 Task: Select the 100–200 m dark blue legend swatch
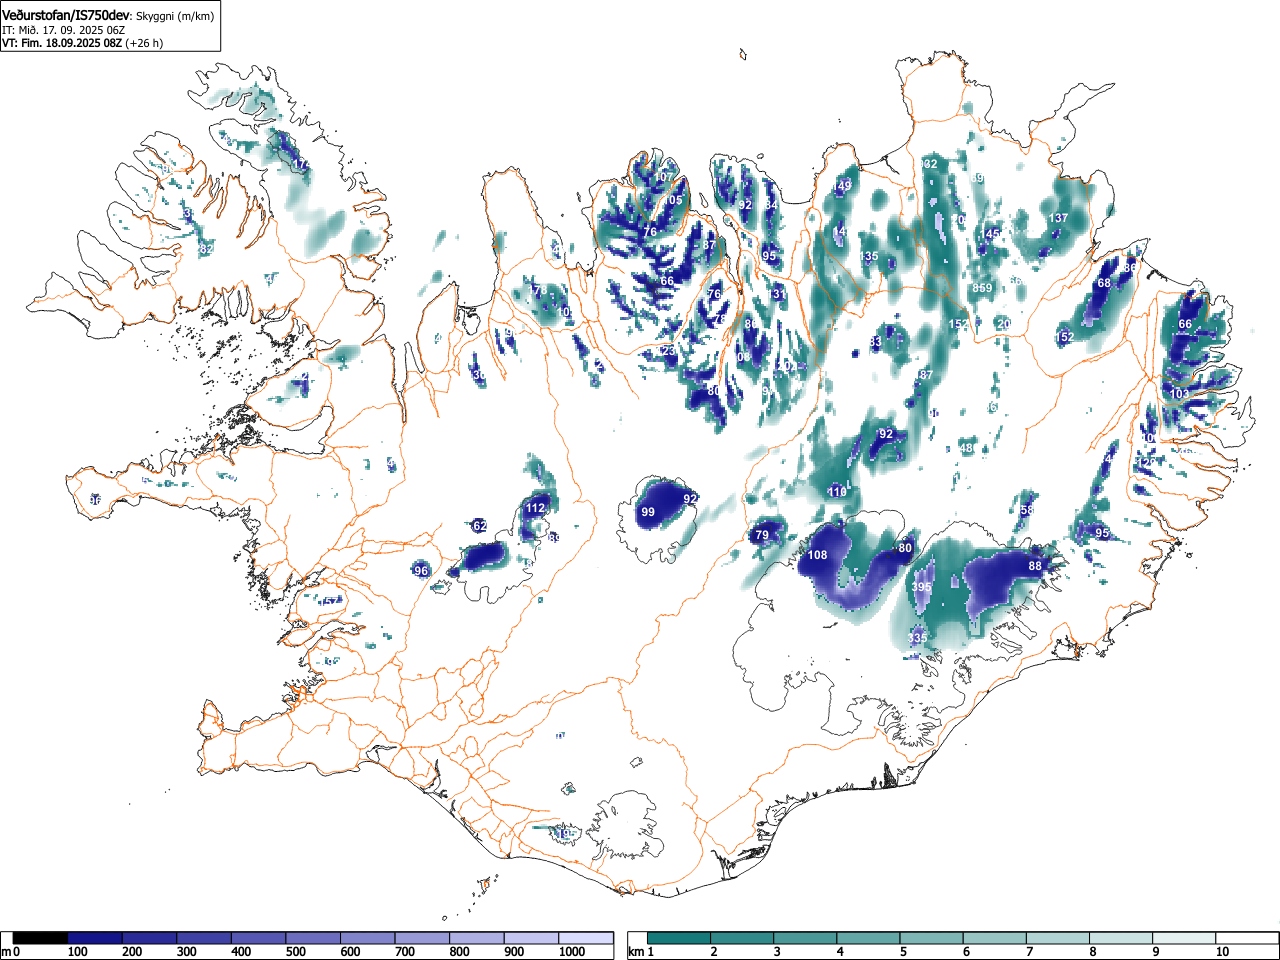95,938
